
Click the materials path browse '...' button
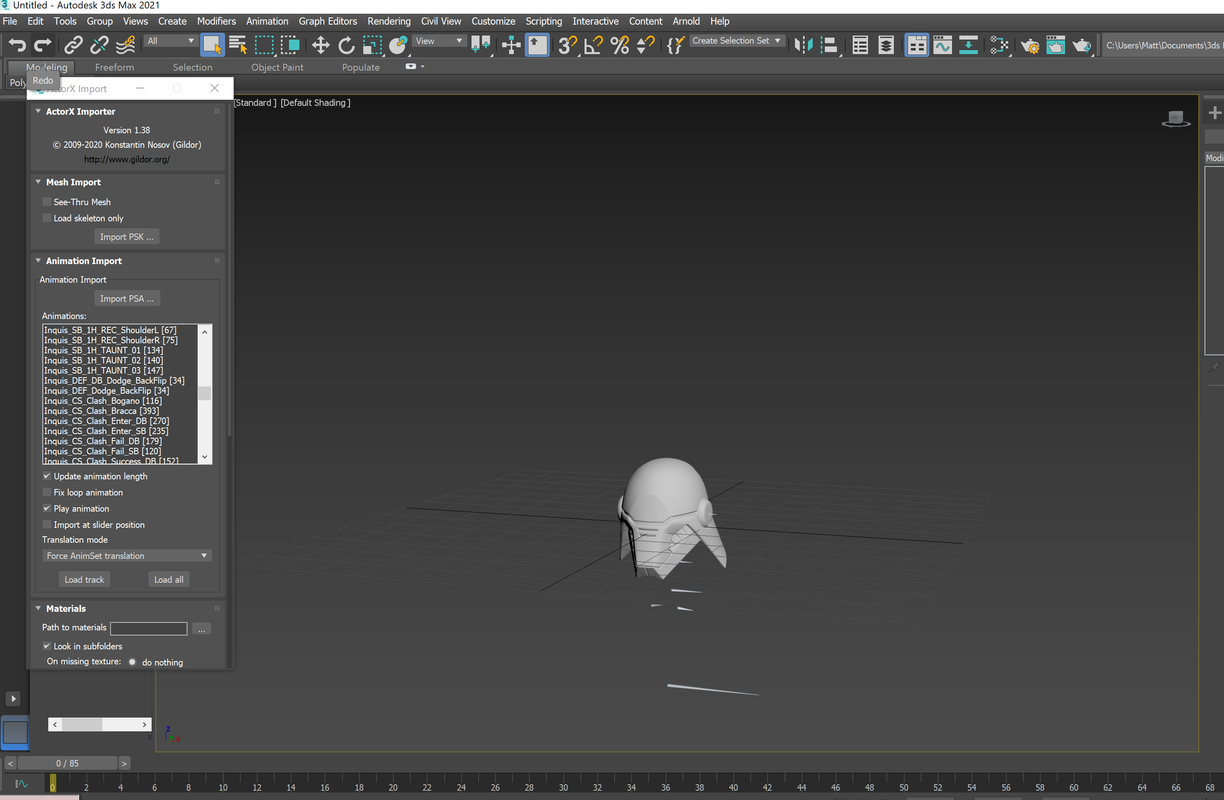(x=201, y=629)
